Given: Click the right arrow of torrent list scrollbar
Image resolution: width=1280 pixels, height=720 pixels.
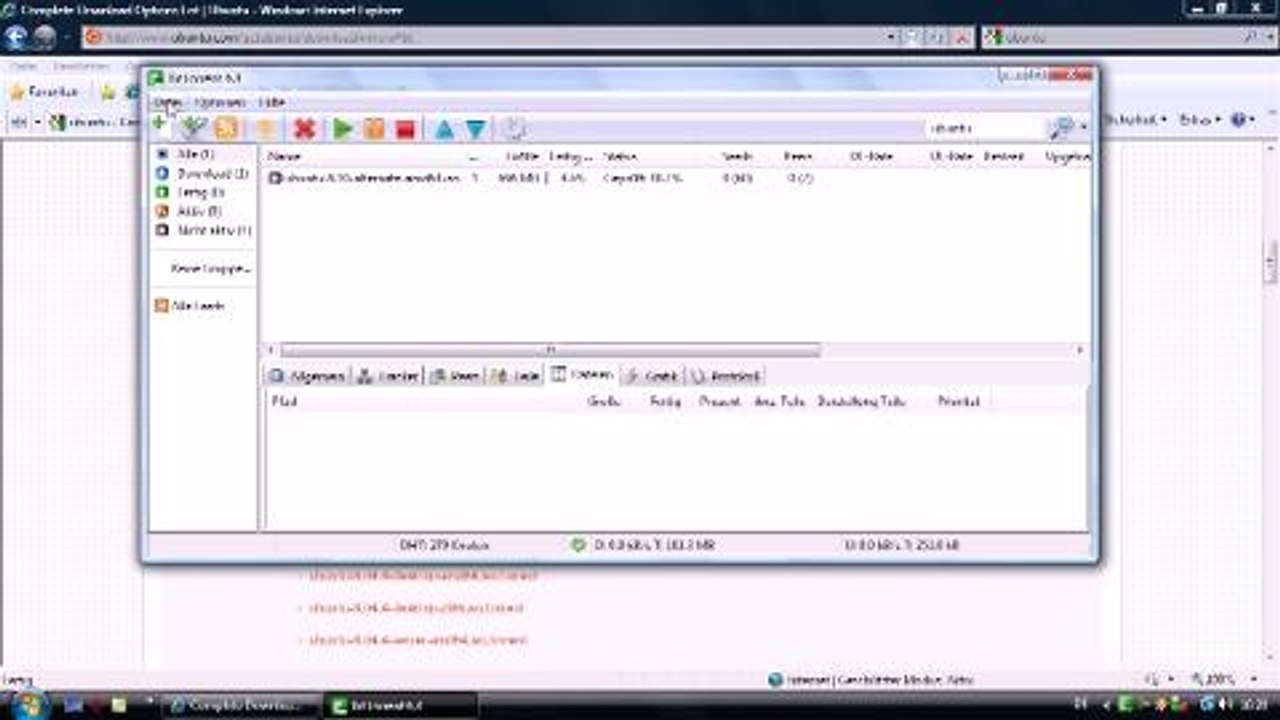Looking at the screenshot, I should (x=1080, y=350).
